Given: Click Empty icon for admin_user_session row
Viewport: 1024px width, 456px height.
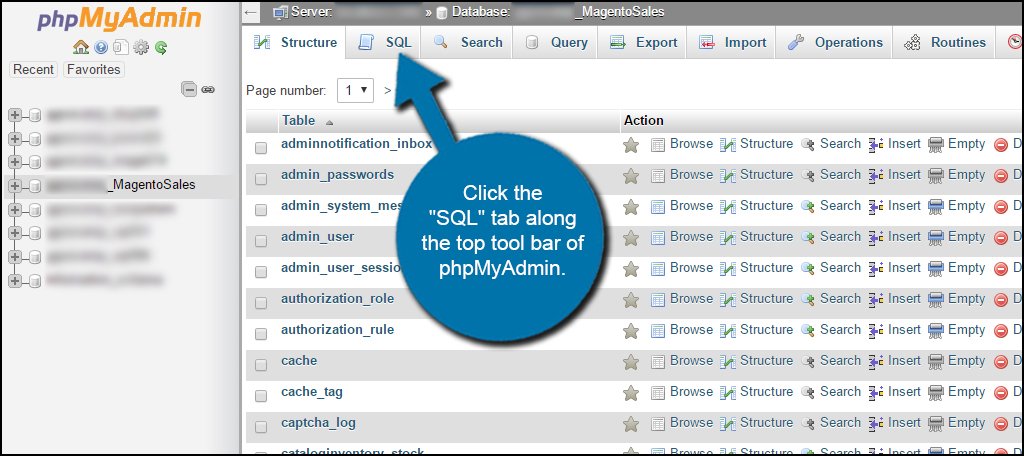Looking at the screenshot, I should click(936, 269).
